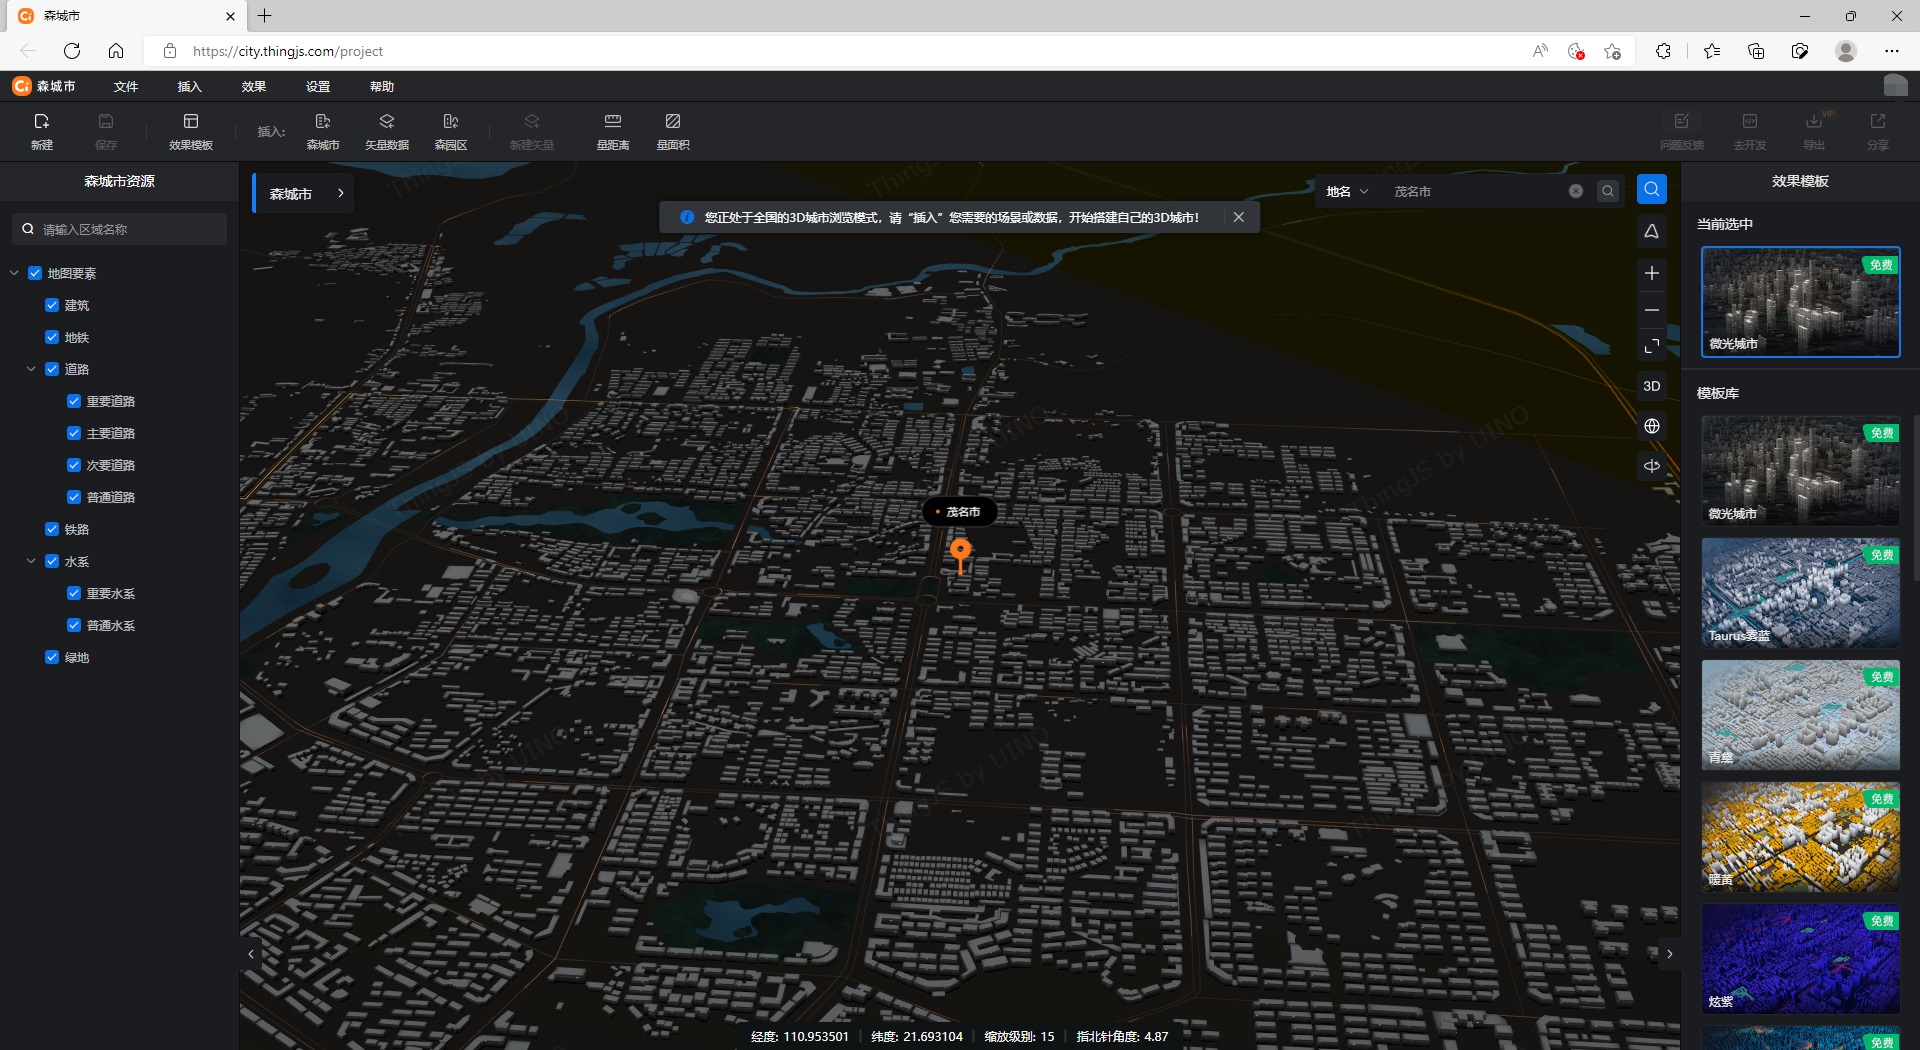This screenshot has width=1920, height=1050.
Task: Open 效果模板 from the toolbar
Action: [190, 131]
